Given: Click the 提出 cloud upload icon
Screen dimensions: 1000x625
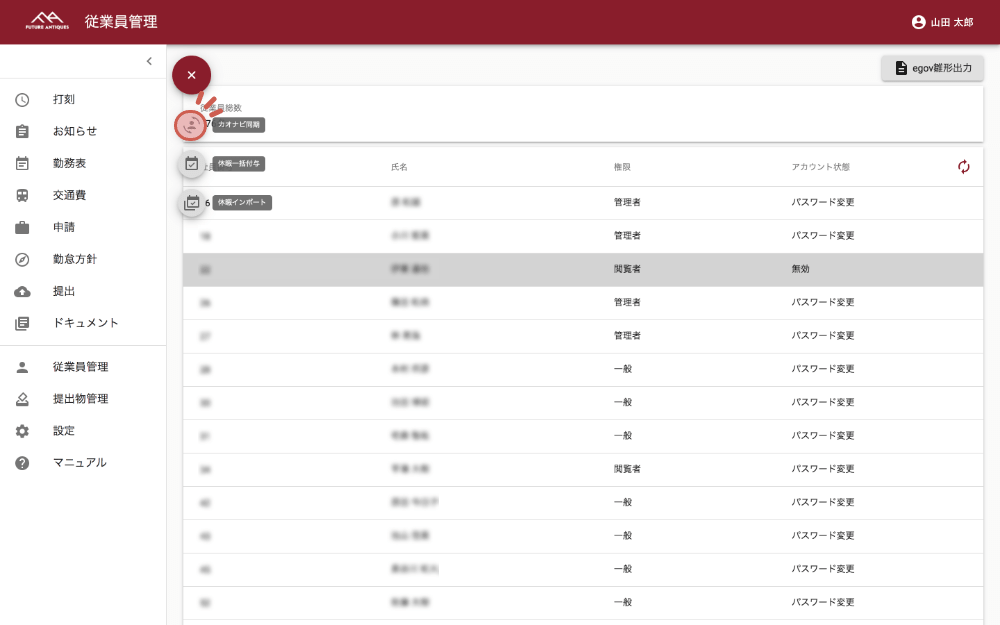Looking at the screenshot, I should (x=22, y=291).
